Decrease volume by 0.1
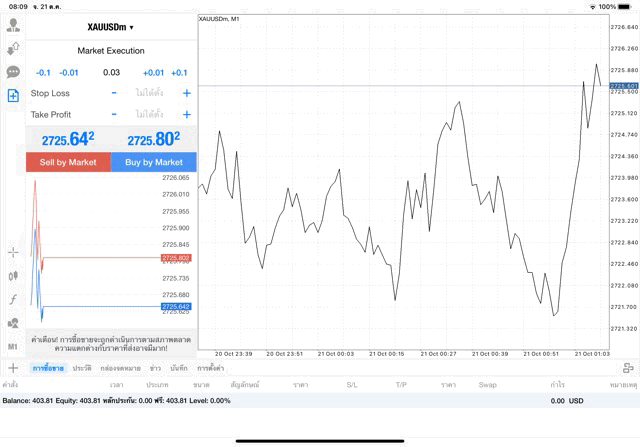The width and height of the screenshot is (640, 447). (43, 72)
